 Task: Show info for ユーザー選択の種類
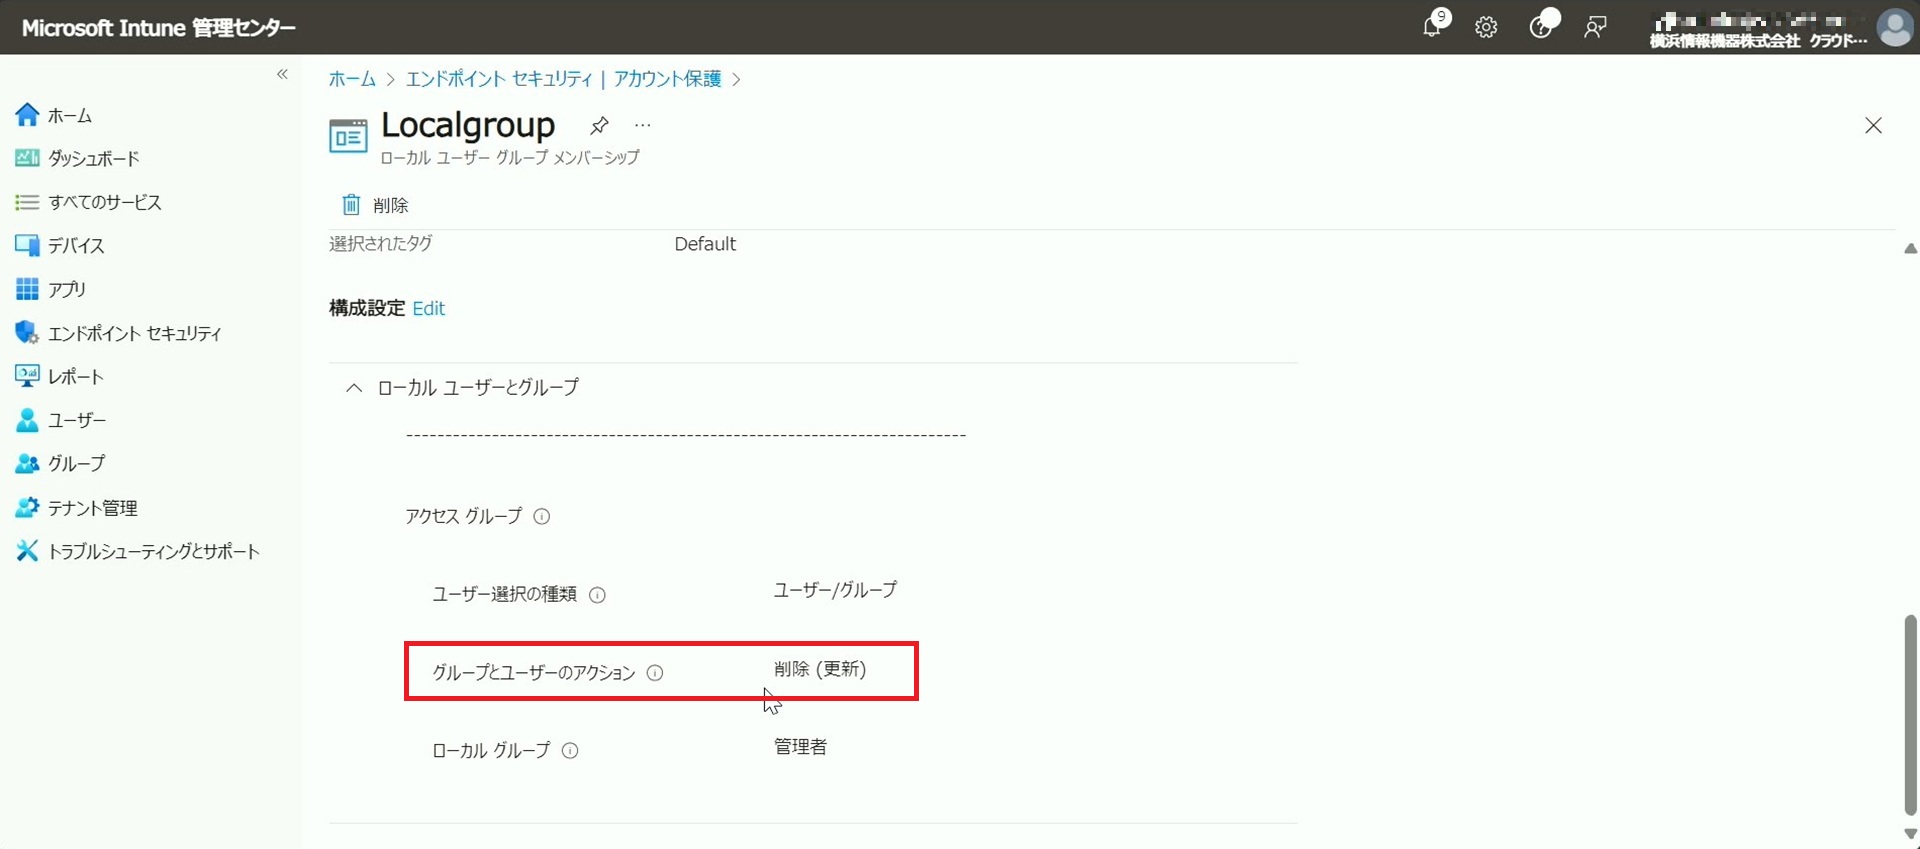[x=597, y=595]
